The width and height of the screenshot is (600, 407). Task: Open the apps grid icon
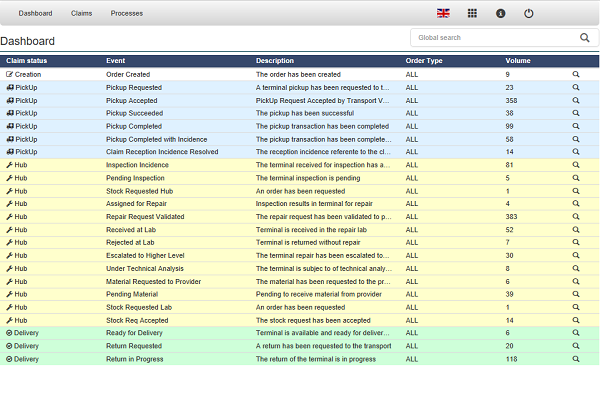click(472, 13)
